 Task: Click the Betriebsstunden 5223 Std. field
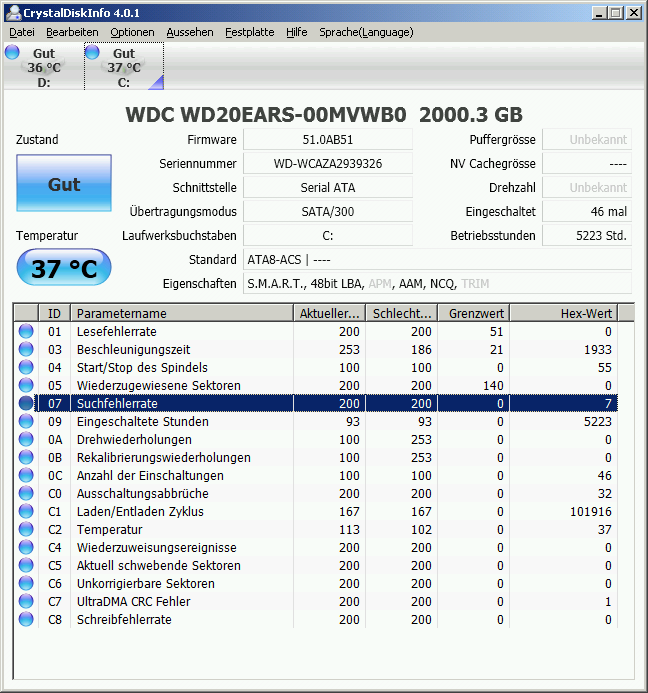coord(587,236)
